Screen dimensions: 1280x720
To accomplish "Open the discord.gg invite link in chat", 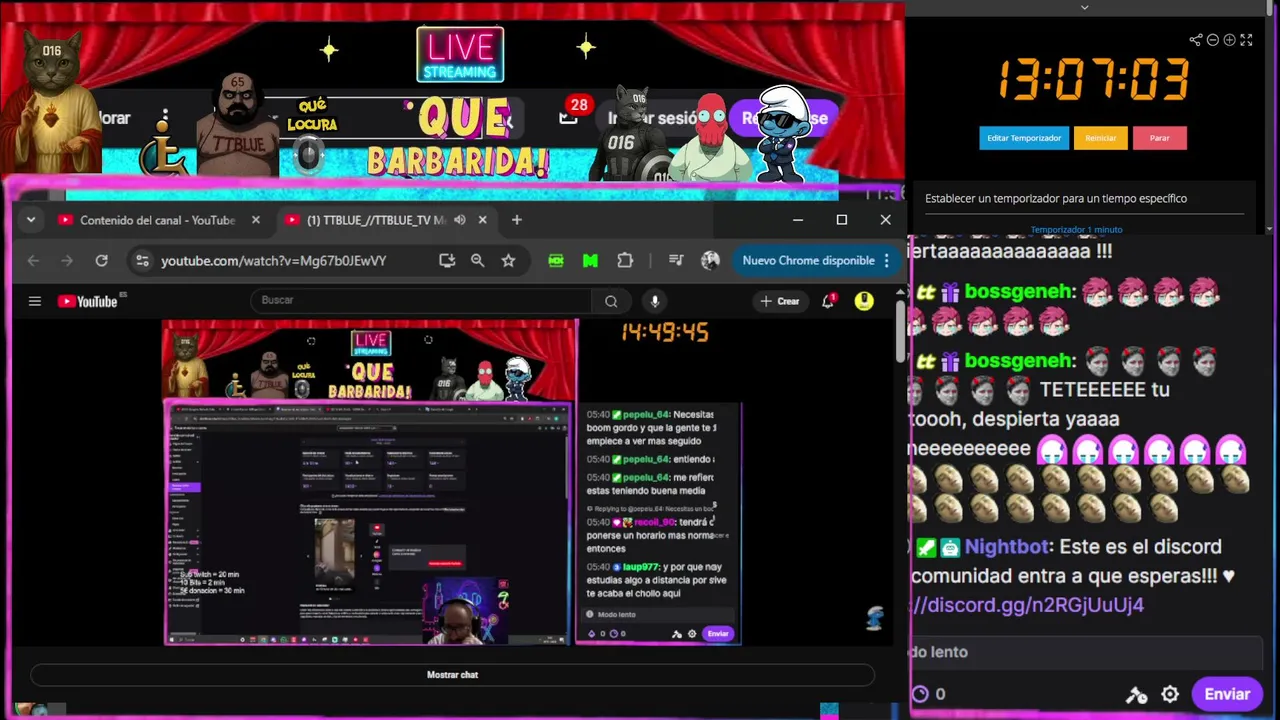I will click(1027, 605).
